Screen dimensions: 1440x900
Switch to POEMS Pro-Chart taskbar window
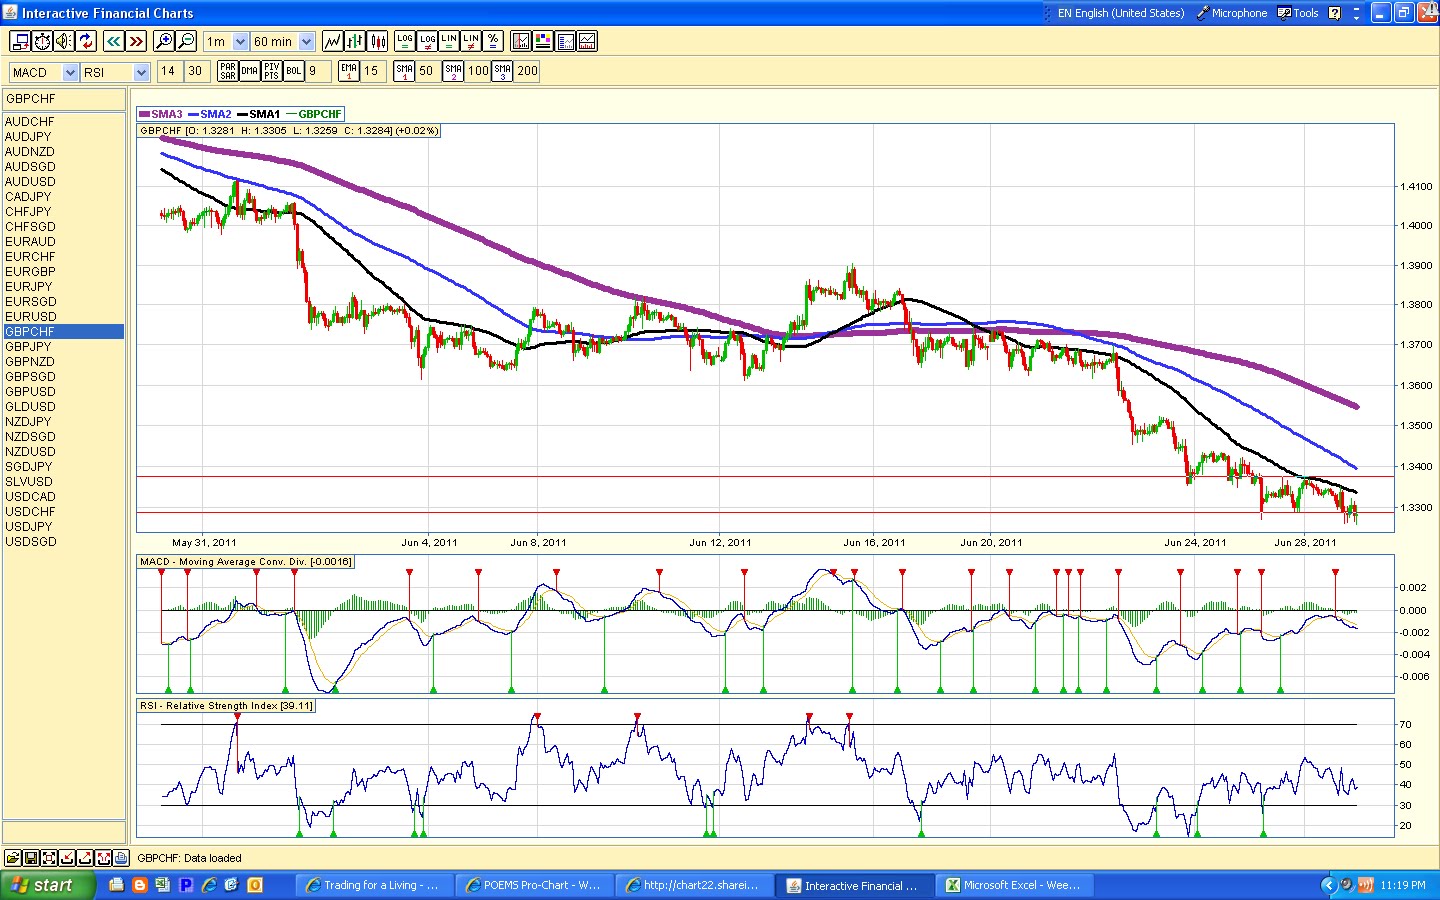pos(535,885)
